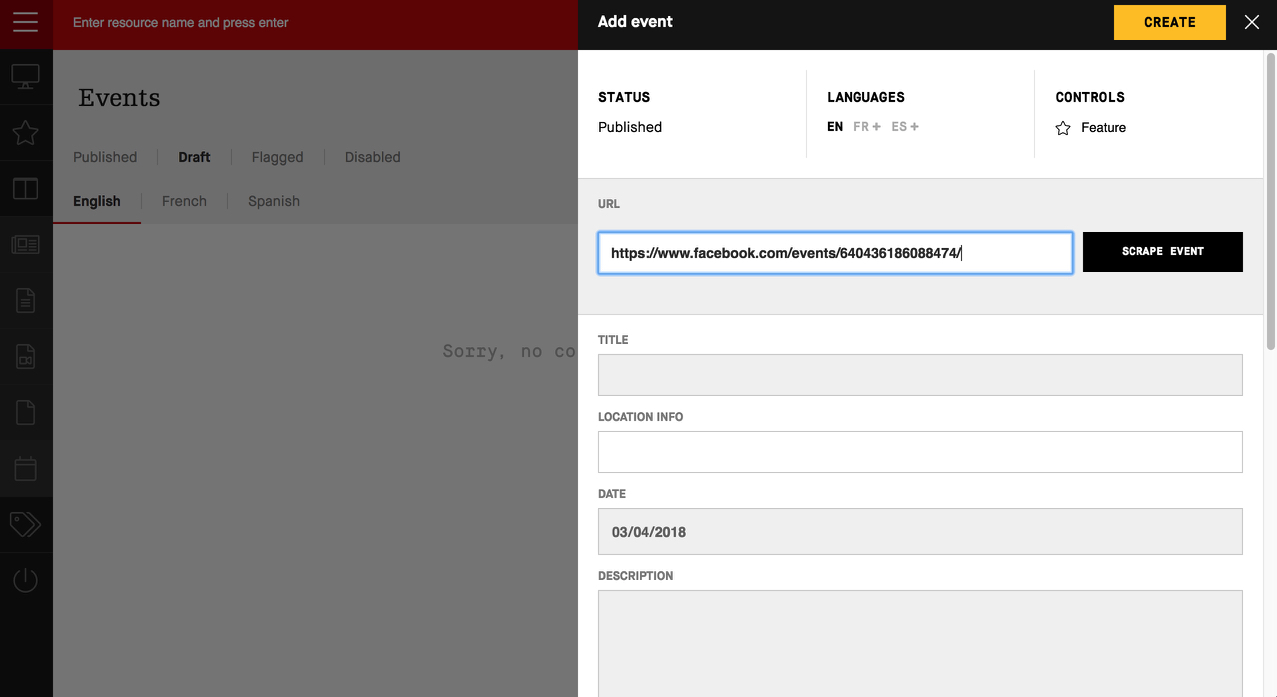Open the hamburger menu
Screen dimensions: 1277x697
pyautogui.click(x=26, y=22)
